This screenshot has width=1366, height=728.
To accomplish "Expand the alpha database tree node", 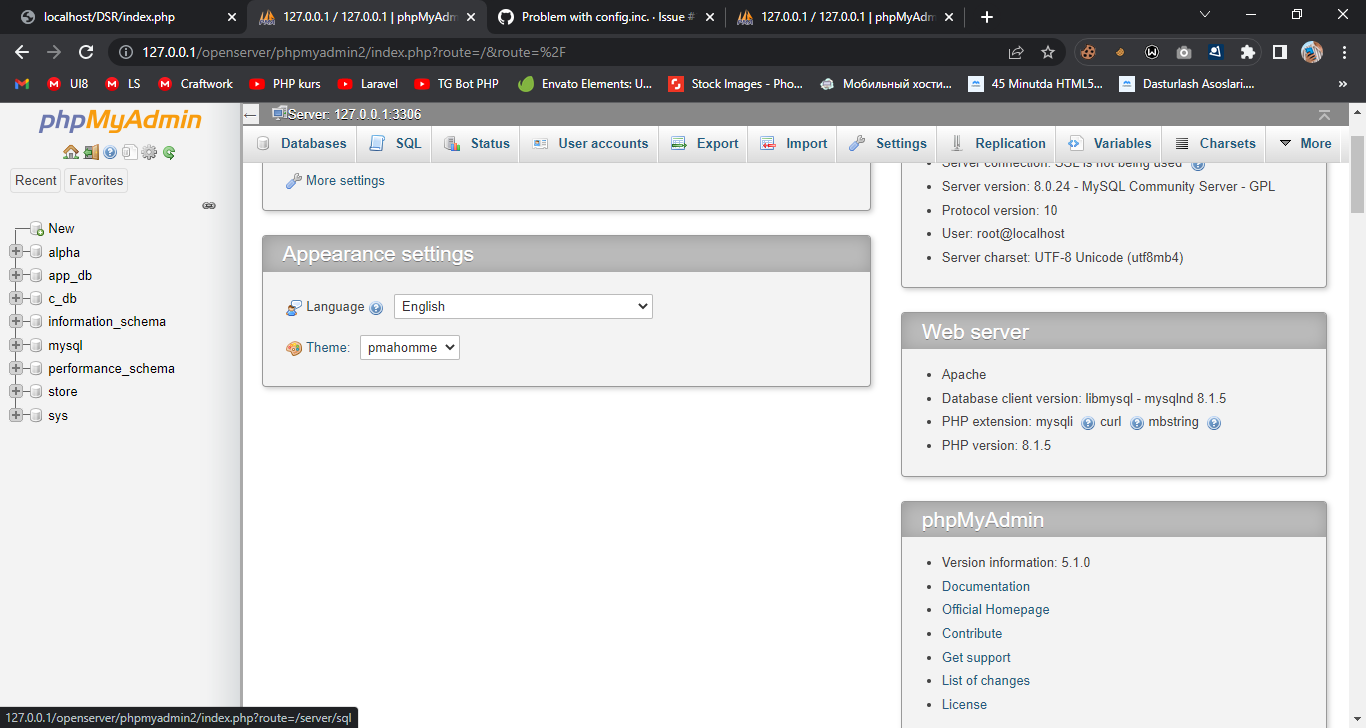I will coord(16,252).
